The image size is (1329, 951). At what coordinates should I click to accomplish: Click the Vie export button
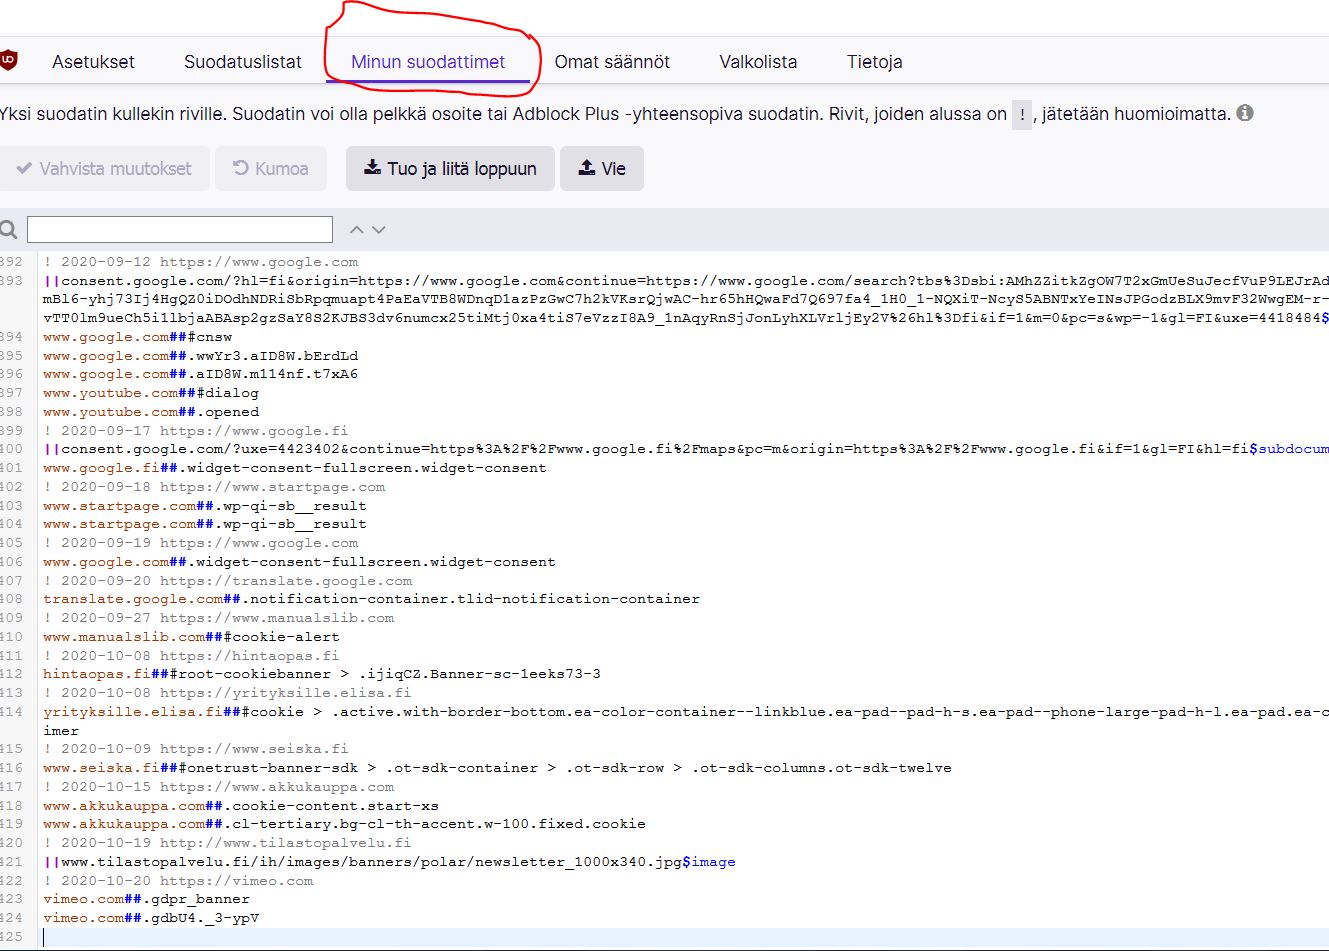[x=602, y=168]
